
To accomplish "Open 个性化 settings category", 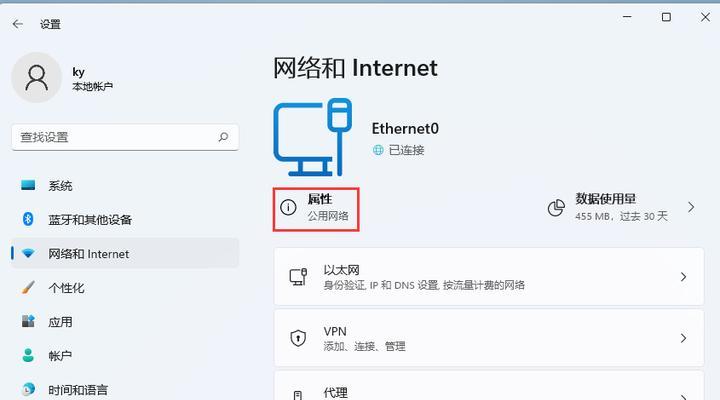I will [x=125, y=288].
